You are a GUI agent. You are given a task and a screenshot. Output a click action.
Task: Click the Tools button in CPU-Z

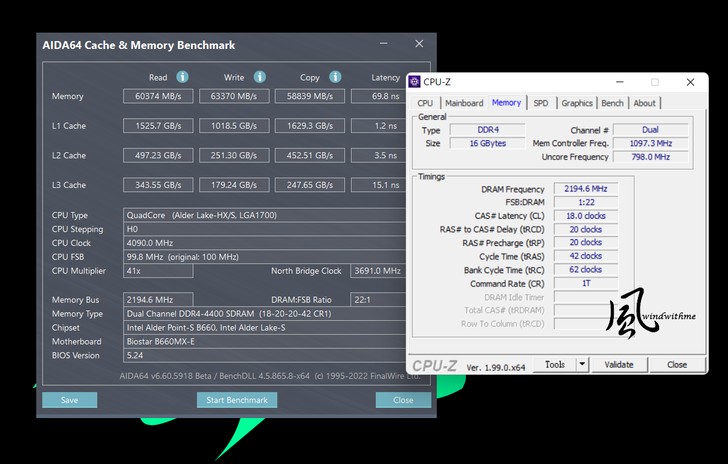555,365
